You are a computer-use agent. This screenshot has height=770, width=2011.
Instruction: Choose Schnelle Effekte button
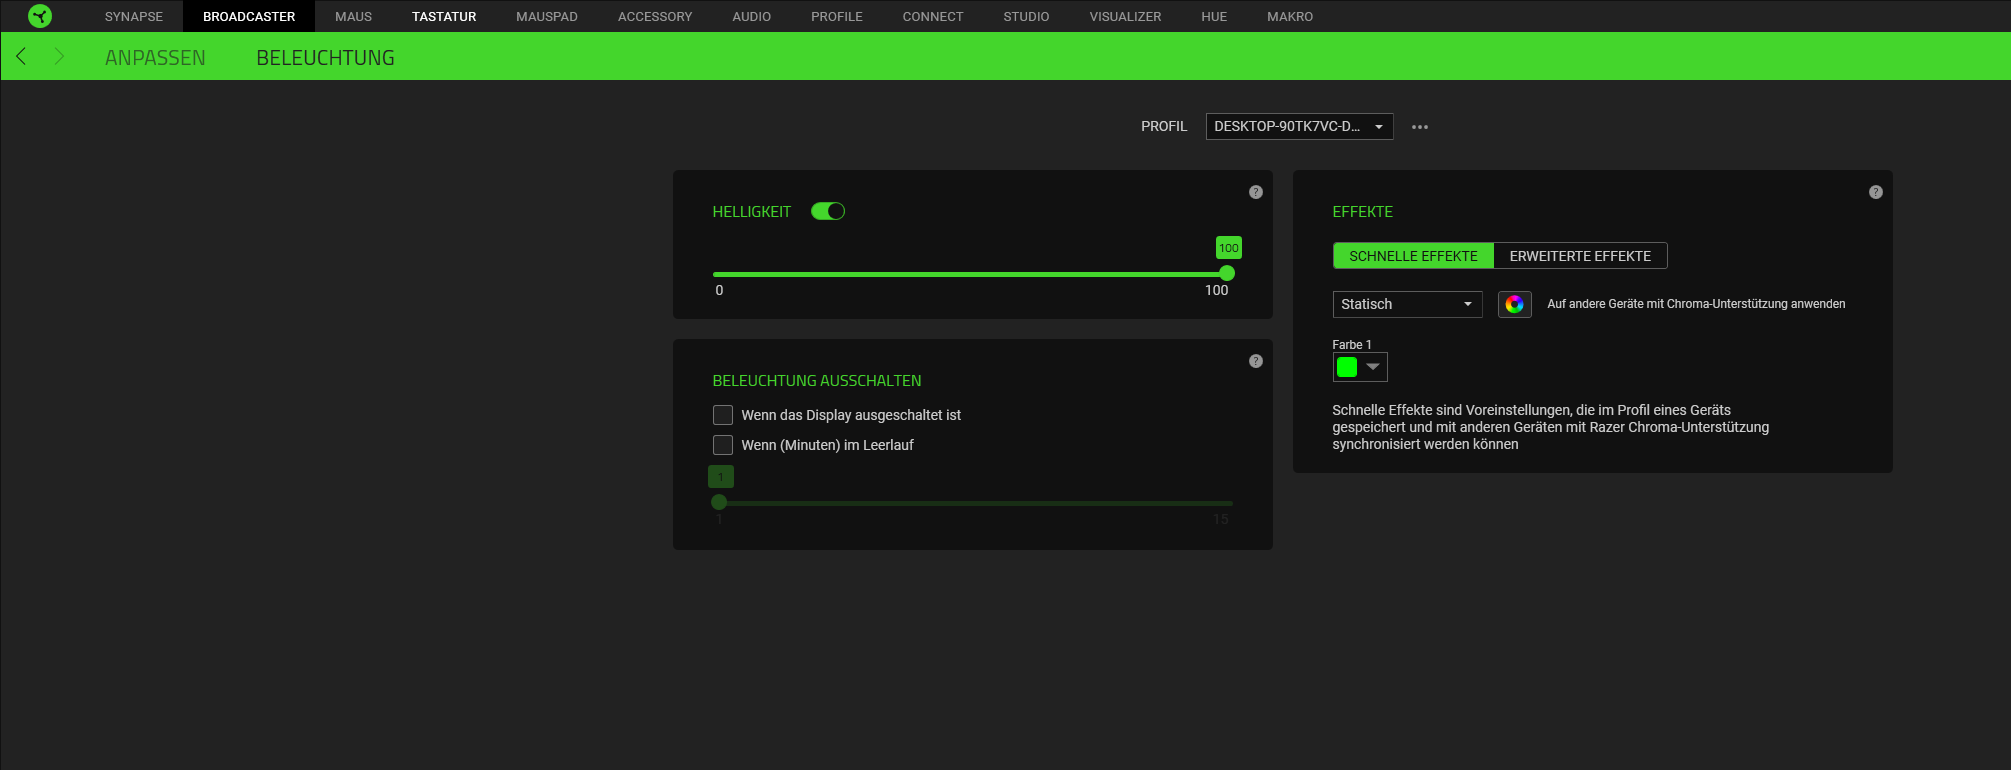click(1413, 256)
